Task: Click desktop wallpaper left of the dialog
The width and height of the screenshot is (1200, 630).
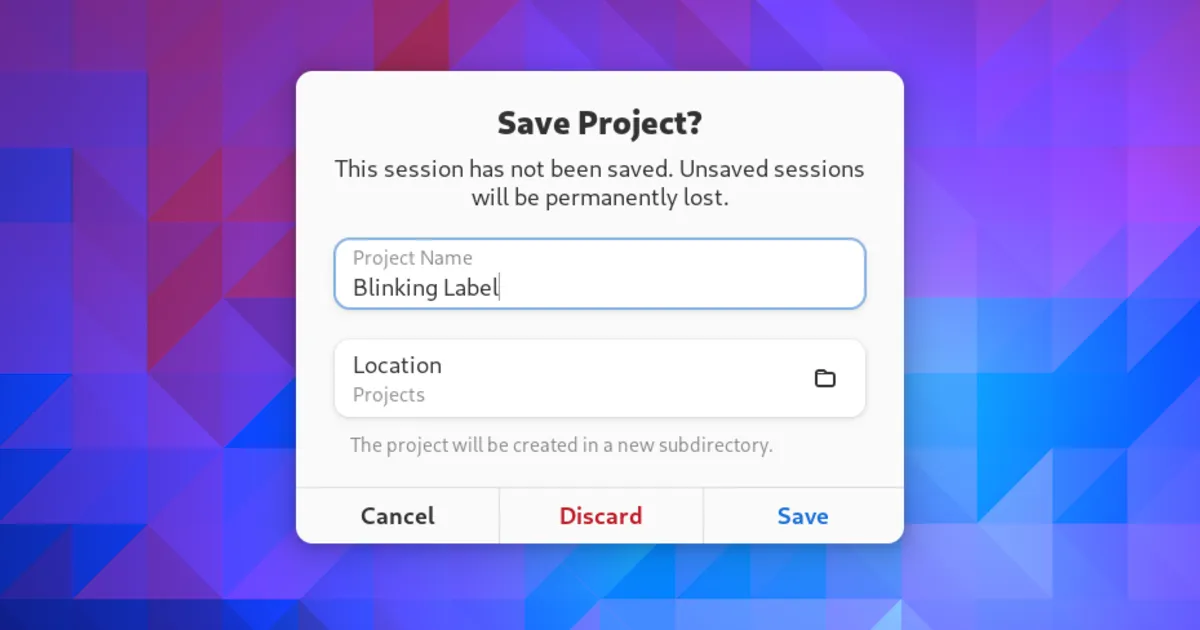Action: (x=150, y=320)
